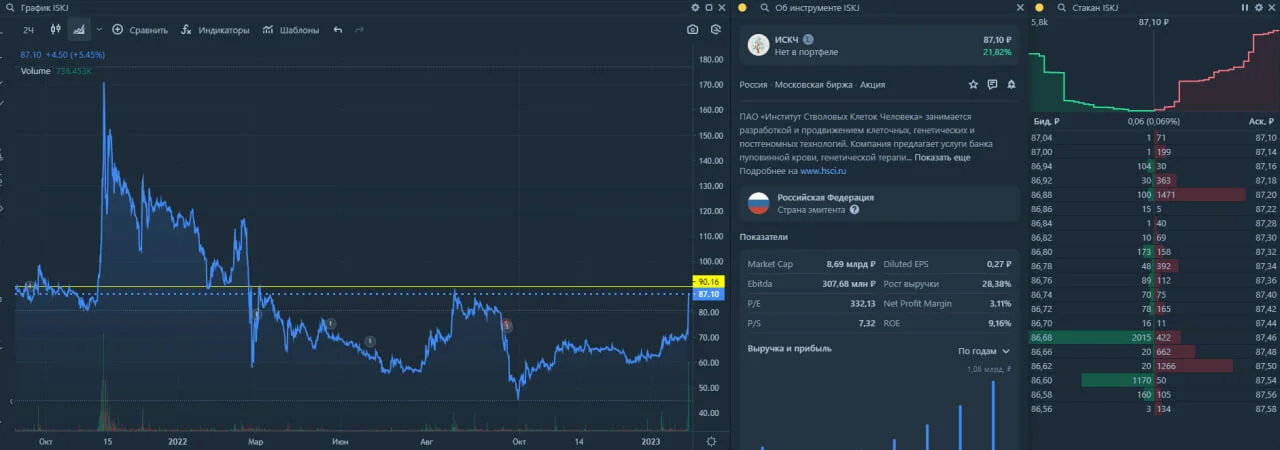This screenshot has height=450, width=1280.
Task: Click the Russian Federation flag icon
Action: [759, 203]
